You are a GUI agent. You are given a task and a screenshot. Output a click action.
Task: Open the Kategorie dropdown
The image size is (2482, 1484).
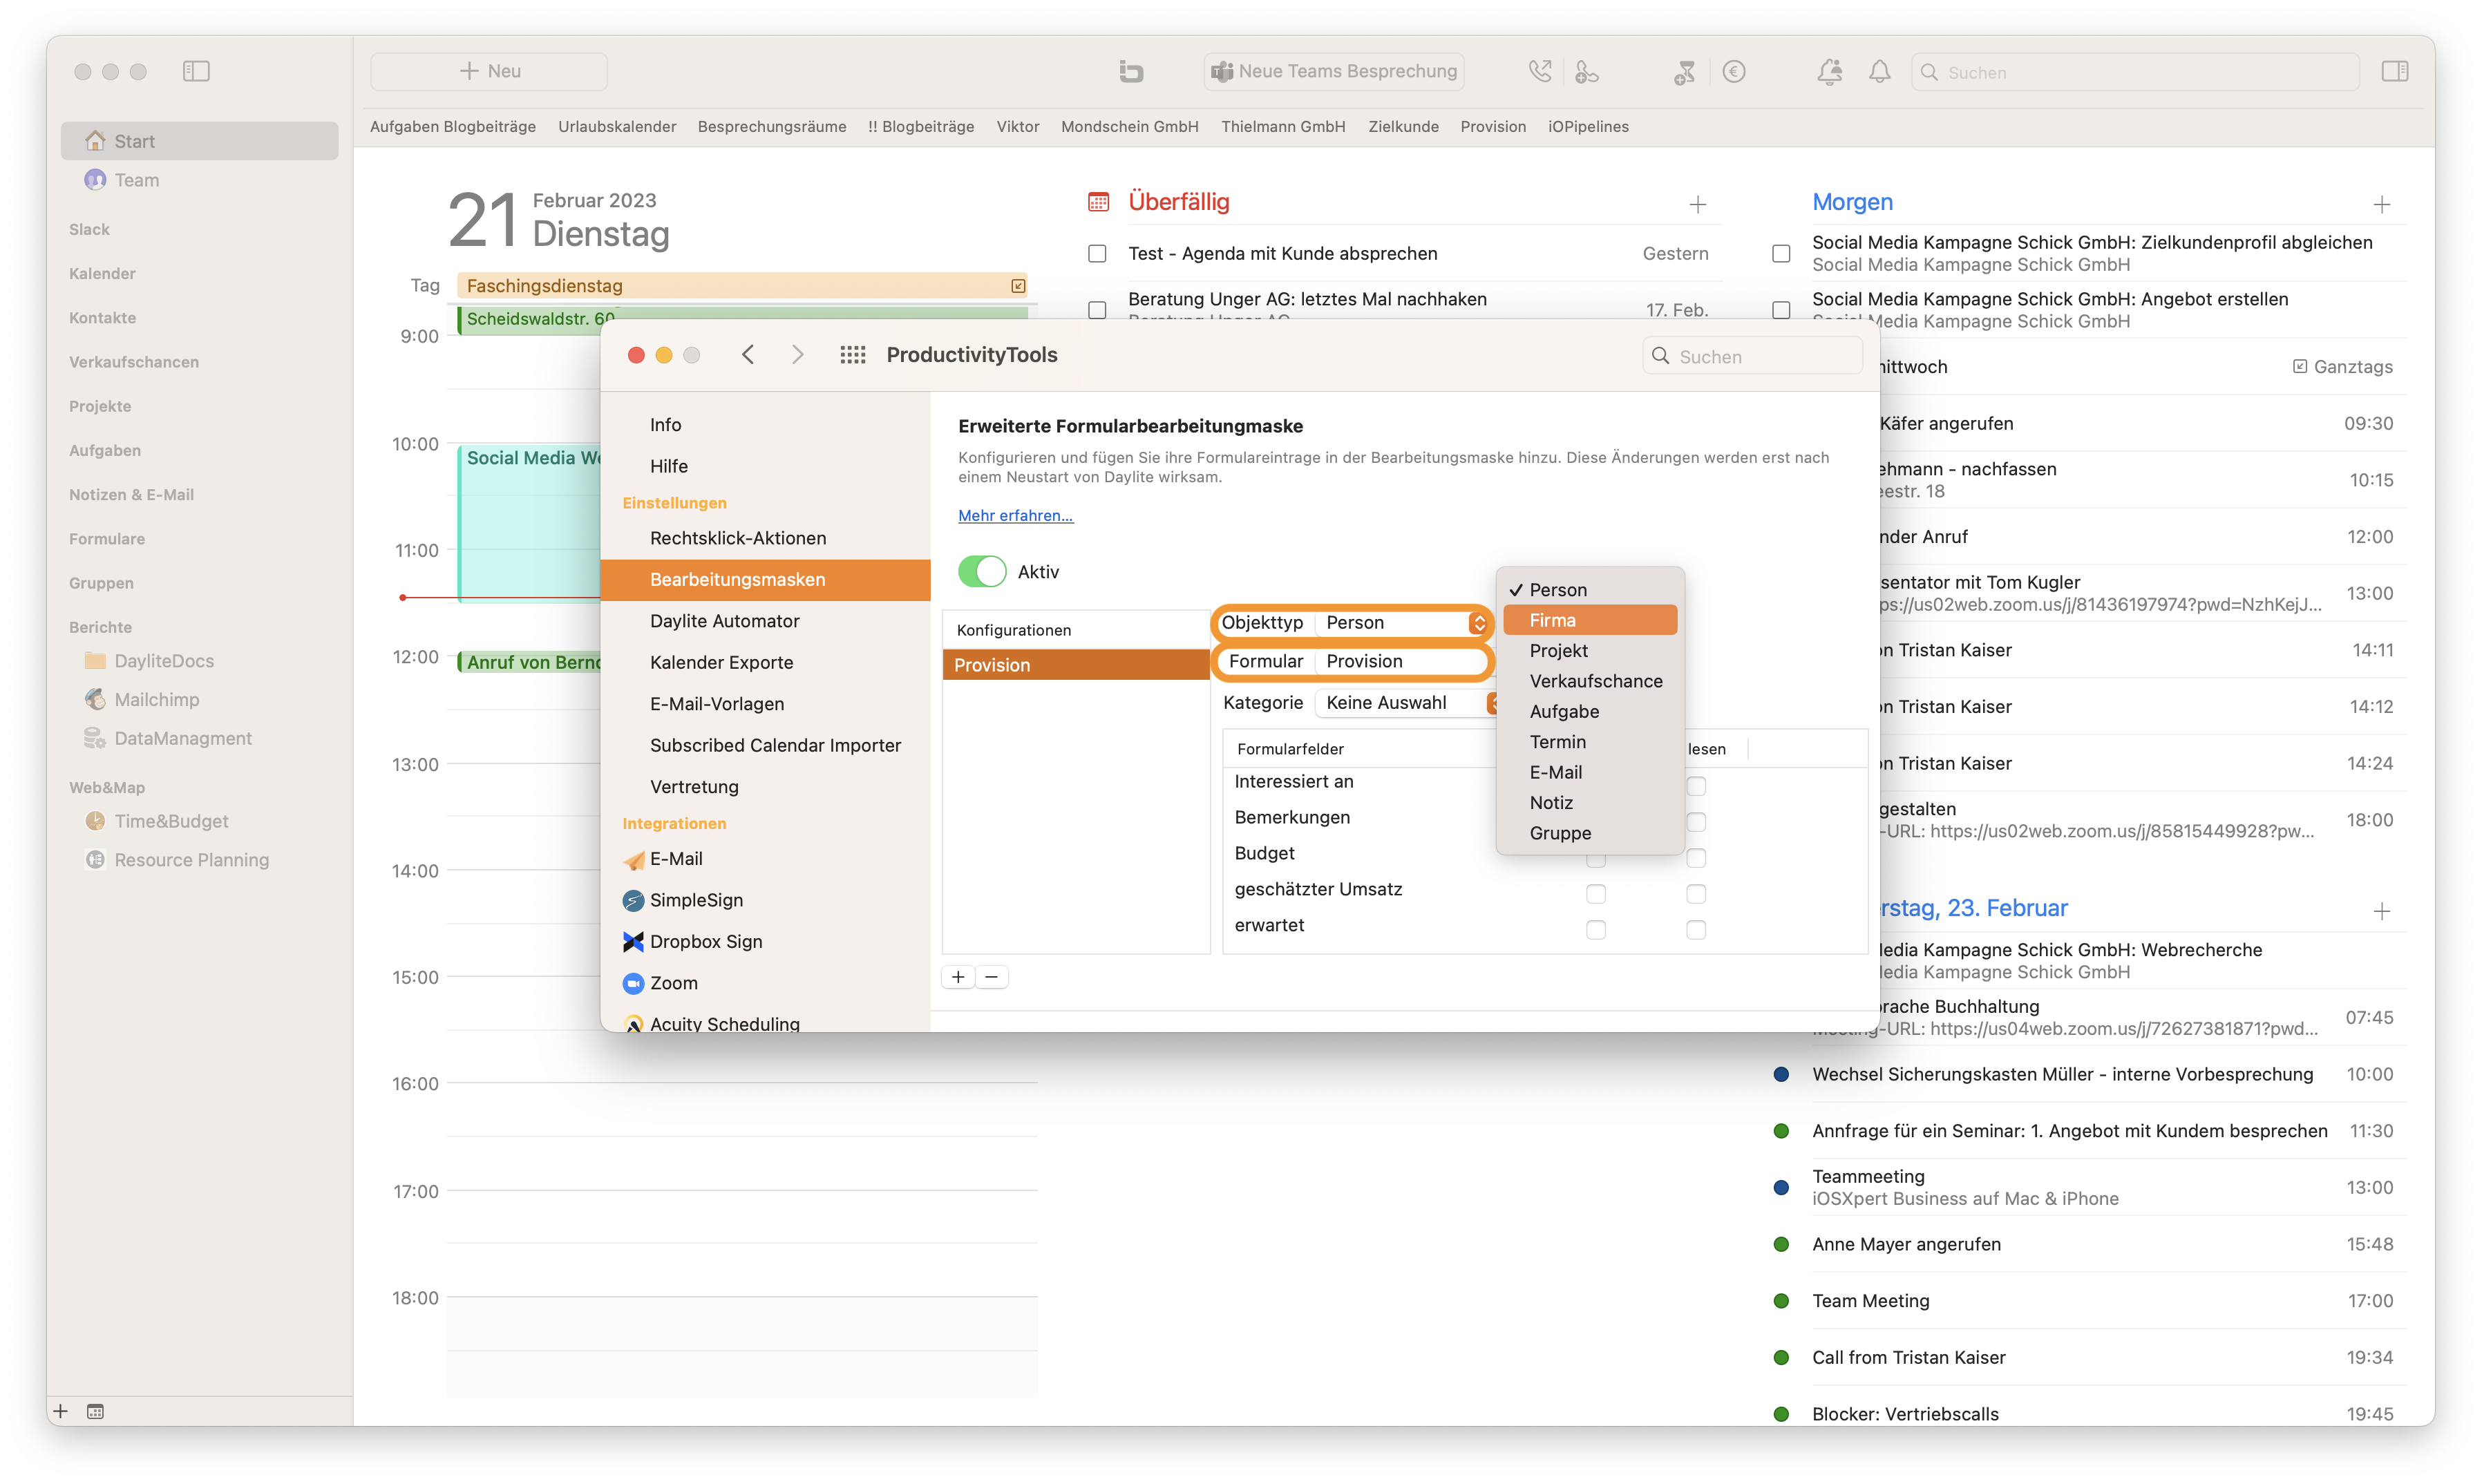pyautogui.click(x=1405, y=702)
